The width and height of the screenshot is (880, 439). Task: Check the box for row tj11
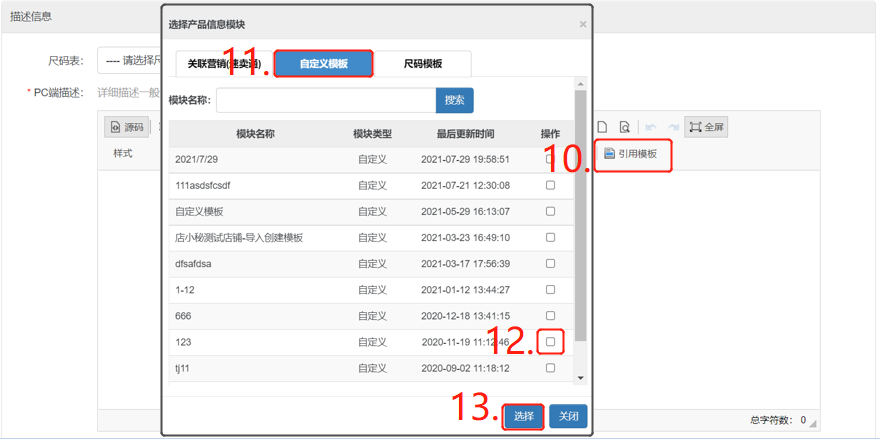tap(551, 368)
